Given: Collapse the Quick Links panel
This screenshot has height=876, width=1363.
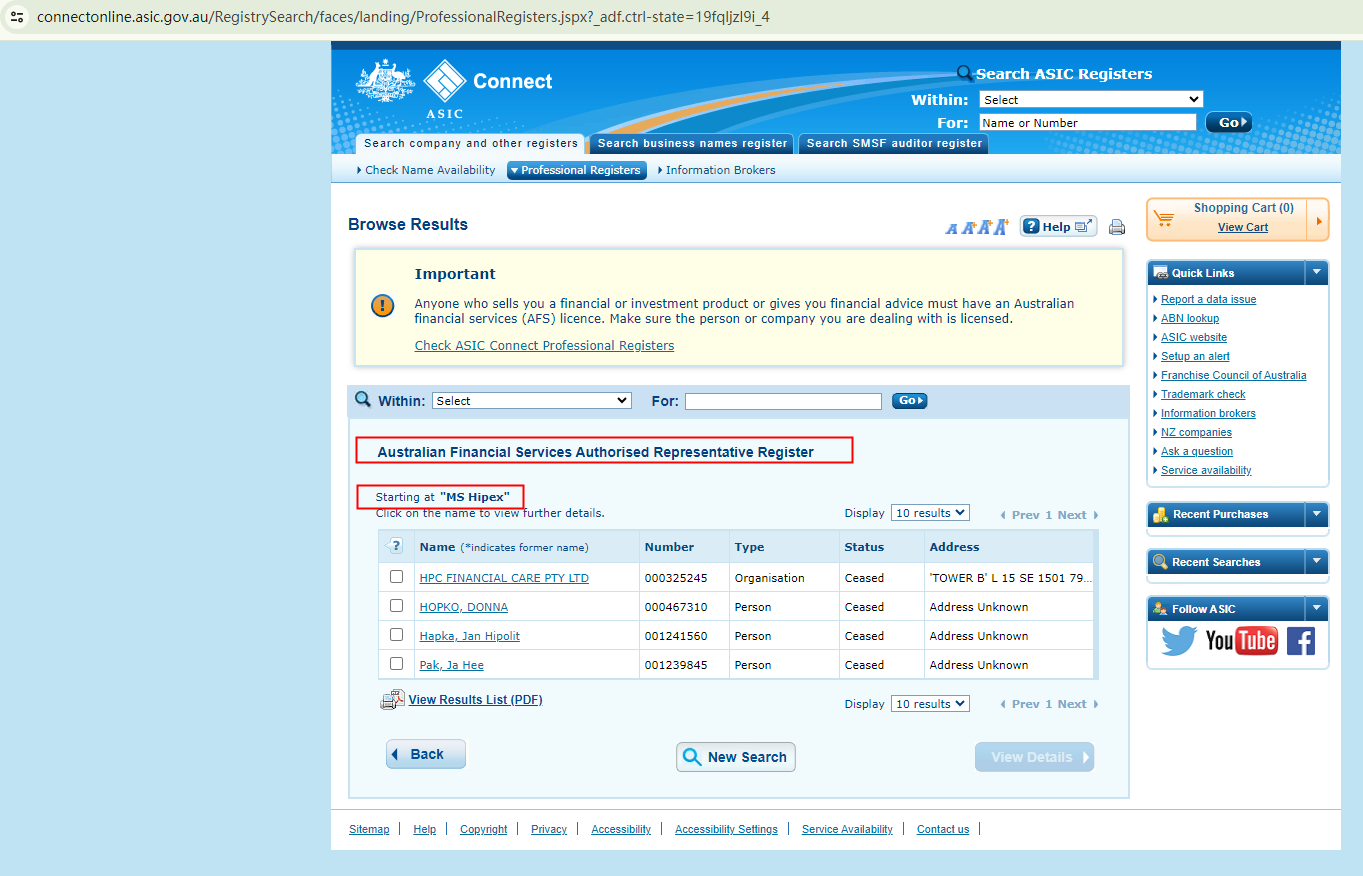Looking at the screenshot, I should (x=1317, y=273).
